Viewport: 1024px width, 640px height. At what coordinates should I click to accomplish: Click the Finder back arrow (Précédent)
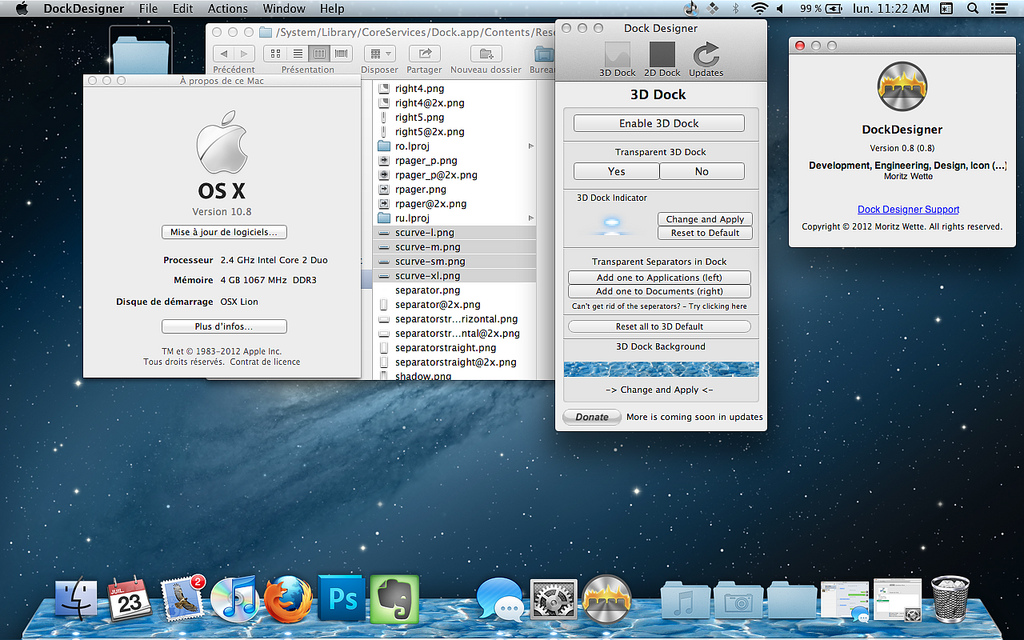click(225, 54)
